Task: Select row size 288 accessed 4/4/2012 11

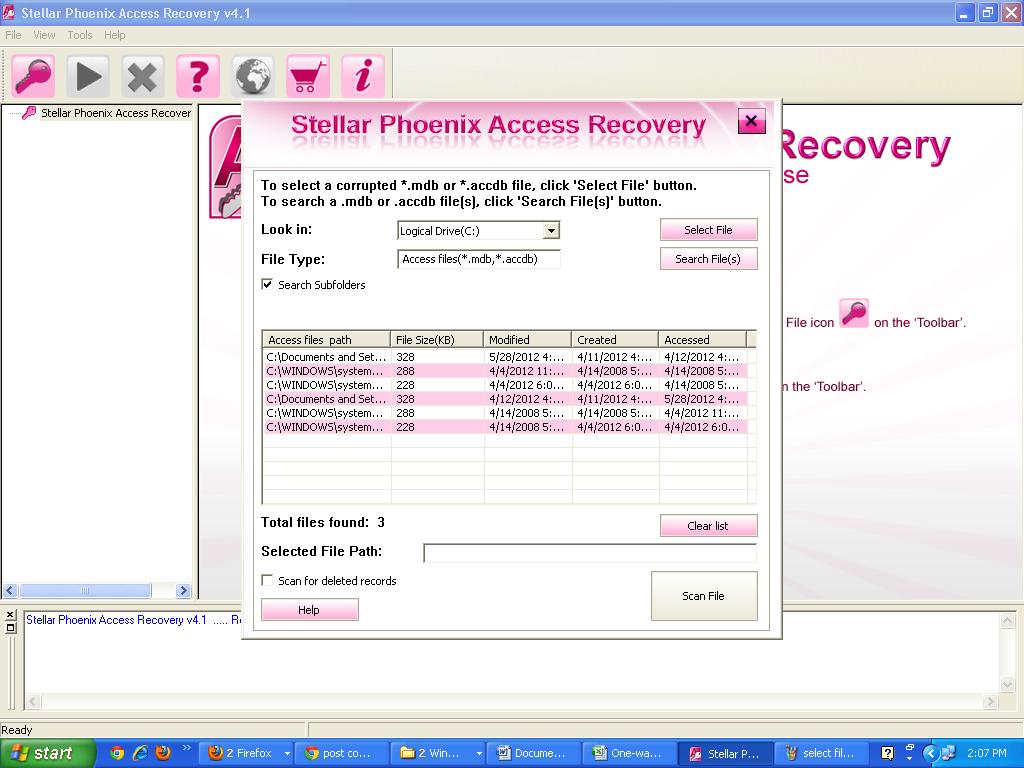Action: 505,413
